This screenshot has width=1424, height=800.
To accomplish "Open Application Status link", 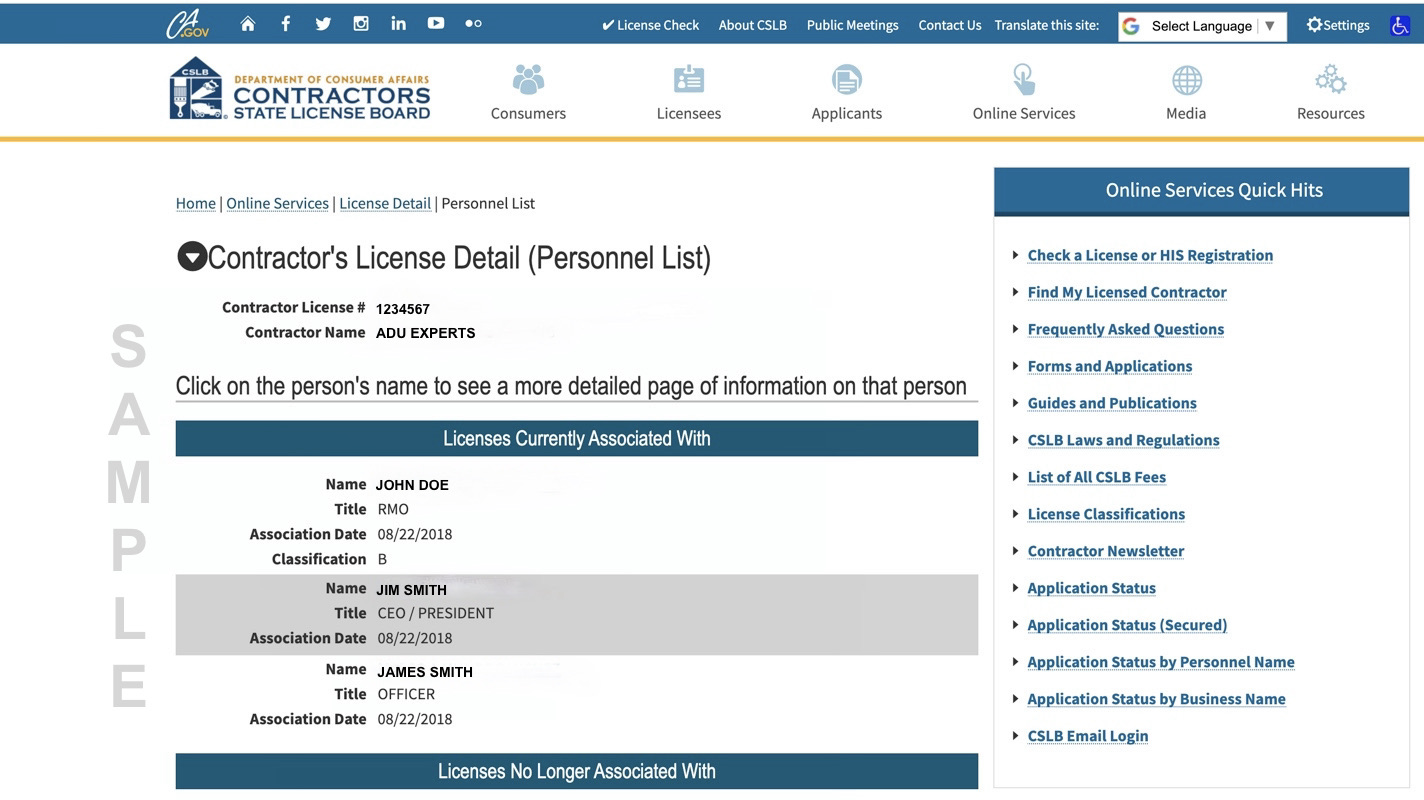I will (x=1092, y=588).
